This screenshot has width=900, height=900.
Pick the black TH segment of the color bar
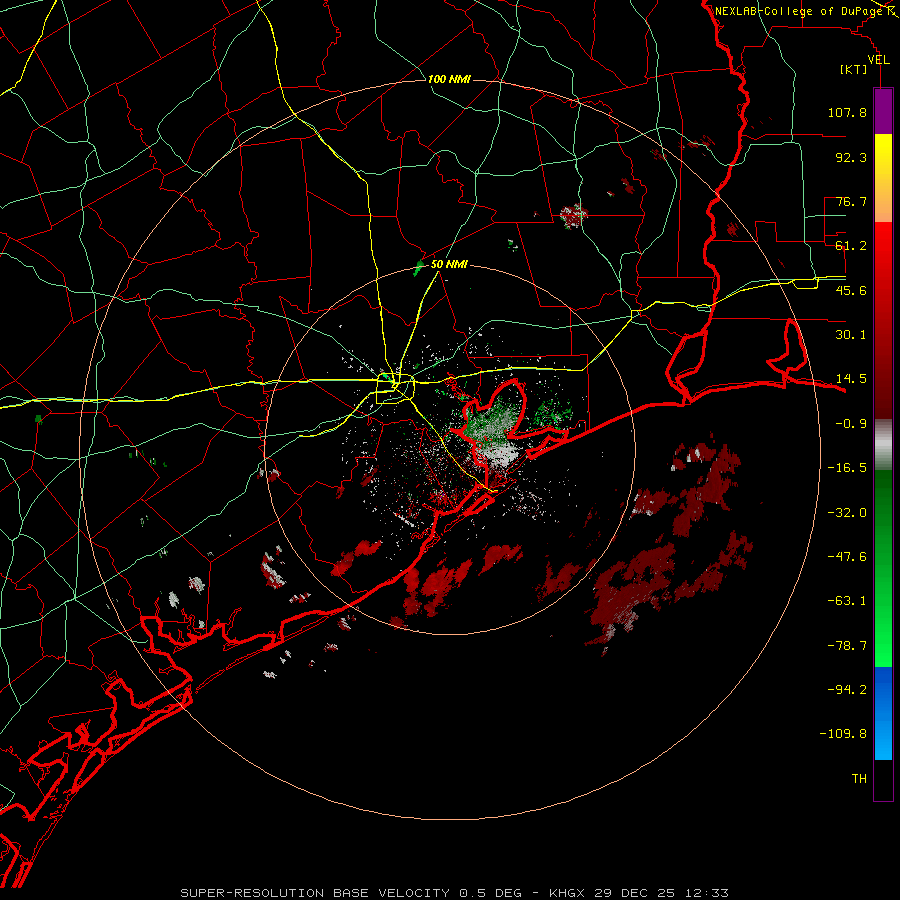point(883,779)
